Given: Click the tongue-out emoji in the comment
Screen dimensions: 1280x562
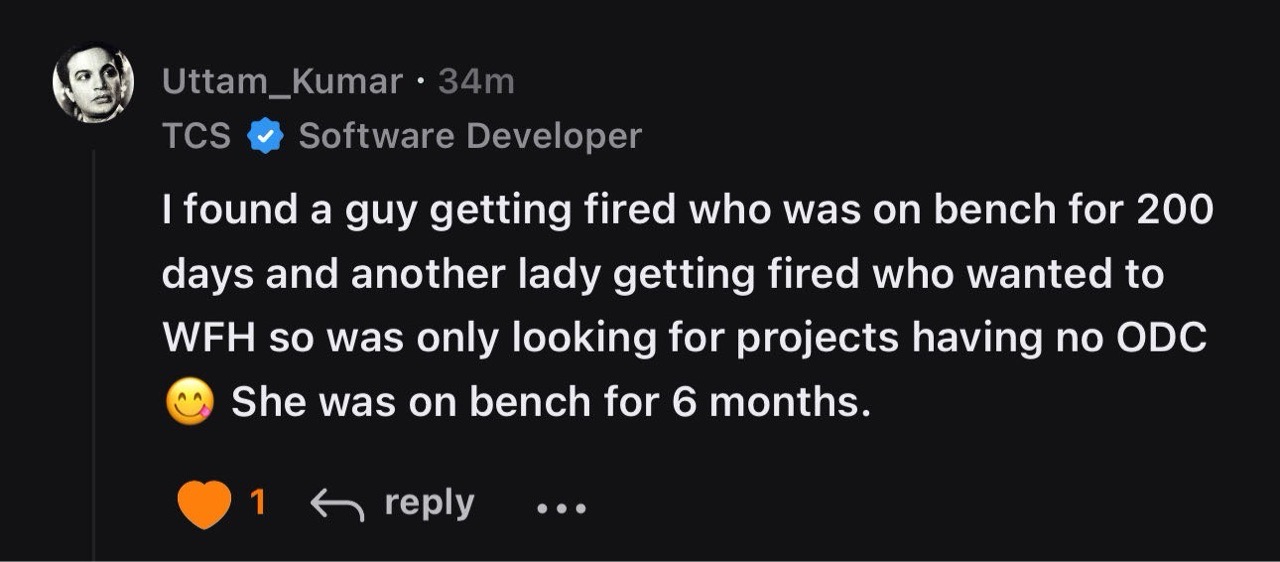Looking at the screenshot, I should point(189,402).
